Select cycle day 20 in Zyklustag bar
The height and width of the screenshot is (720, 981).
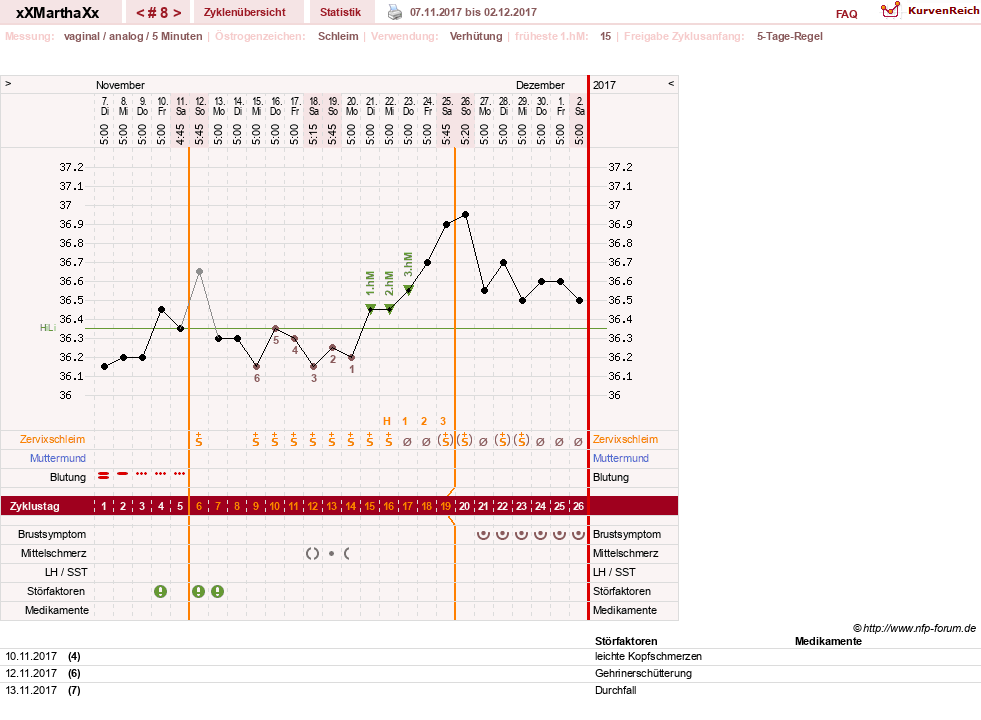coord(464,506)
